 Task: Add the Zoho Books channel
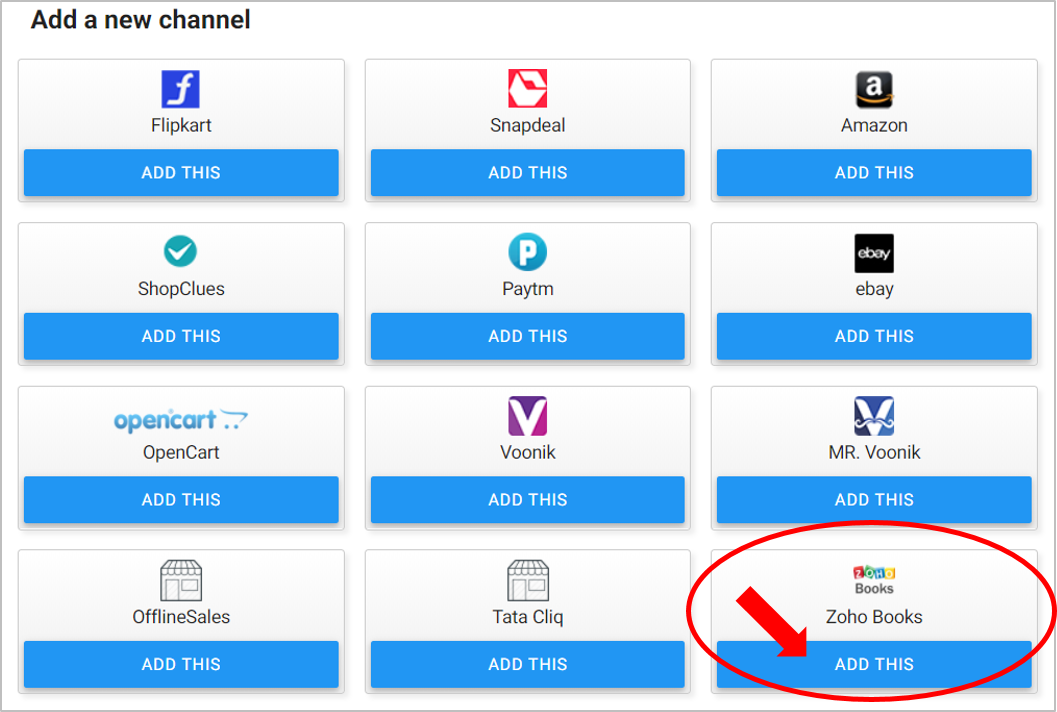874,664
